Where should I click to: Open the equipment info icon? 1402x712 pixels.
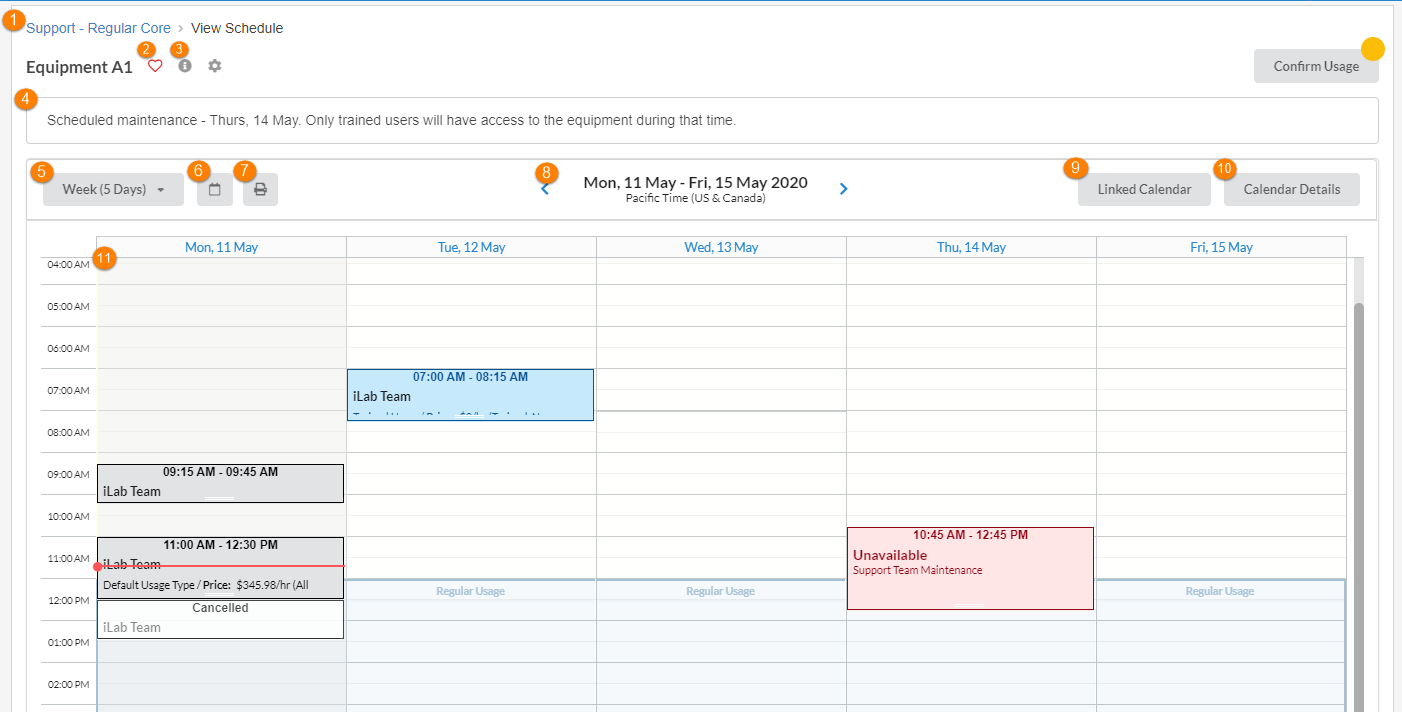(x=185, y=66)
